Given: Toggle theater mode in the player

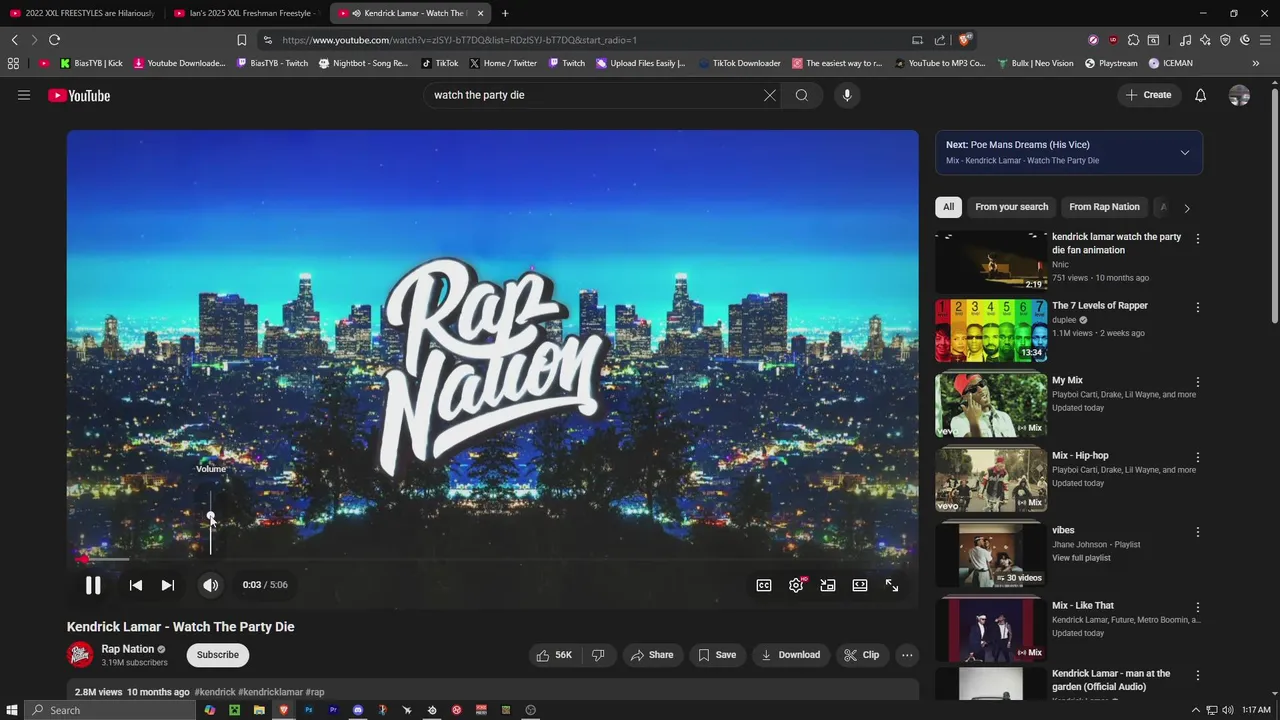Looking at the screenshot, I should [x=860, y=586].
